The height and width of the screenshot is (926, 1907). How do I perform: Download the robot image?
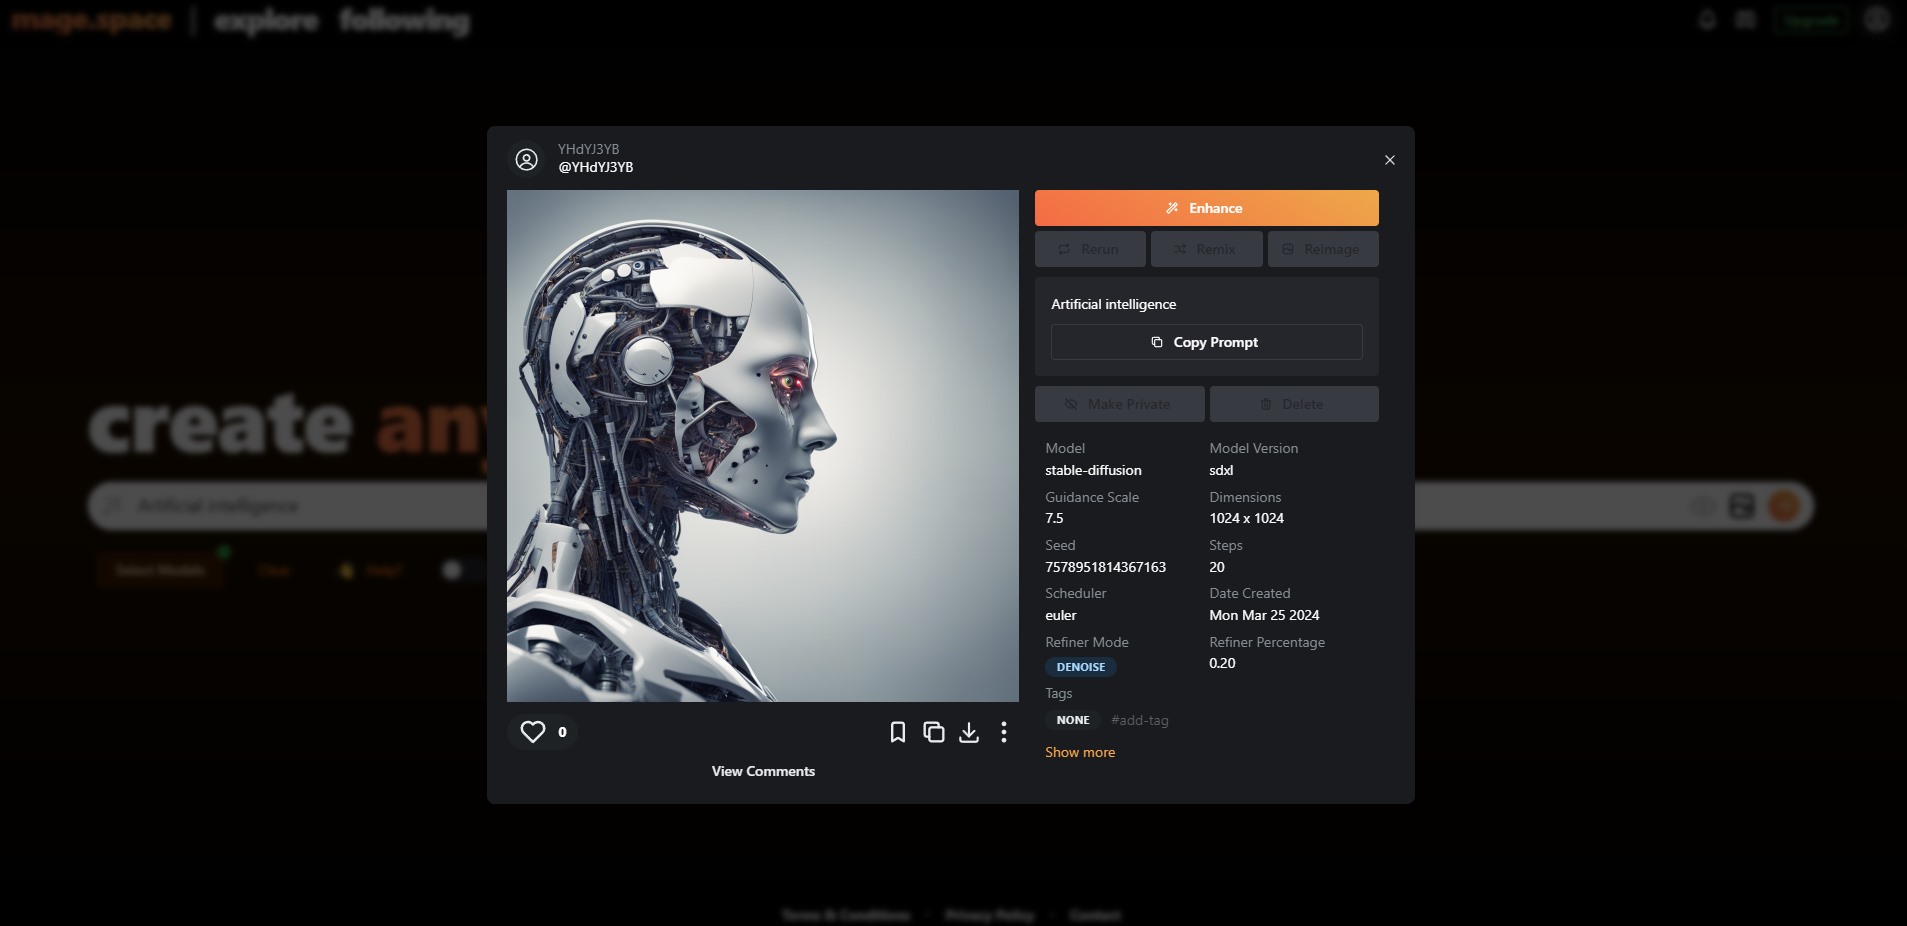tap(969, 732)
